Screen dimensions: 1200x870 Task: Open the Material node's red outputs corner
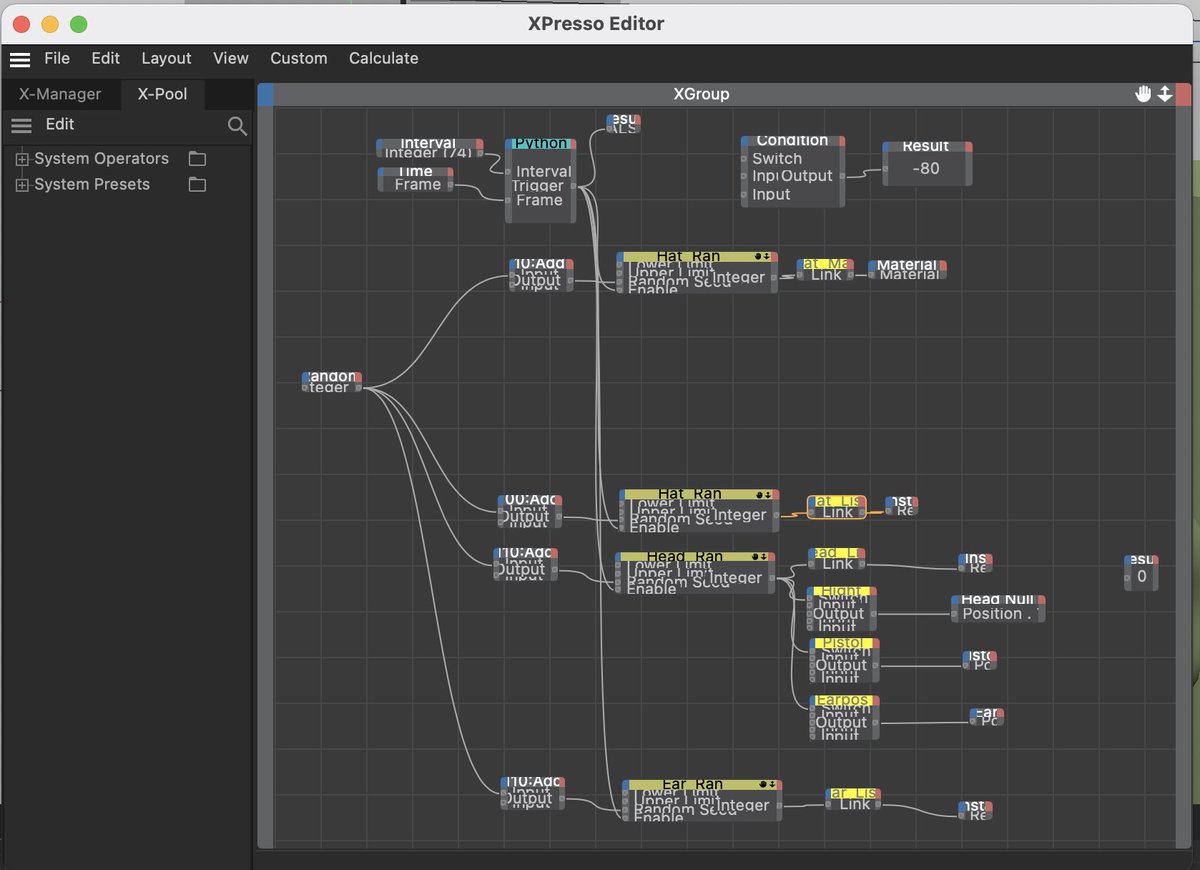[x=942, y=265]
